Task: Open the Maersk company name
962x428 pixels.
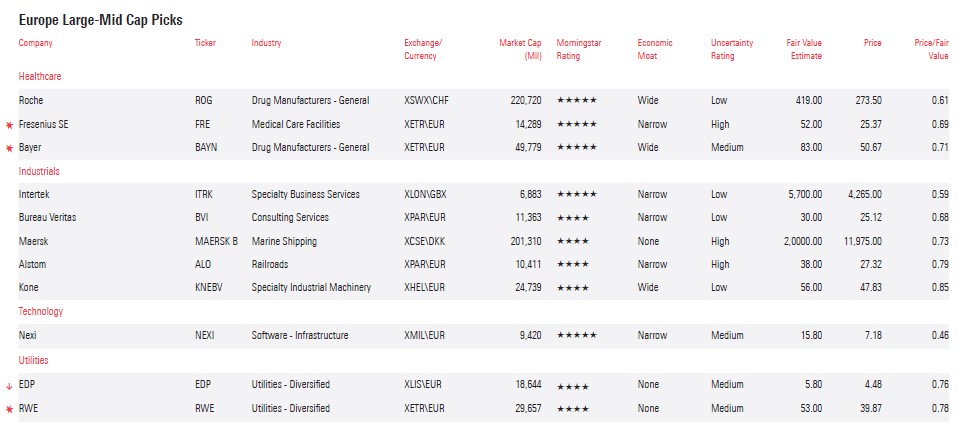Action: tap(33, 241)
